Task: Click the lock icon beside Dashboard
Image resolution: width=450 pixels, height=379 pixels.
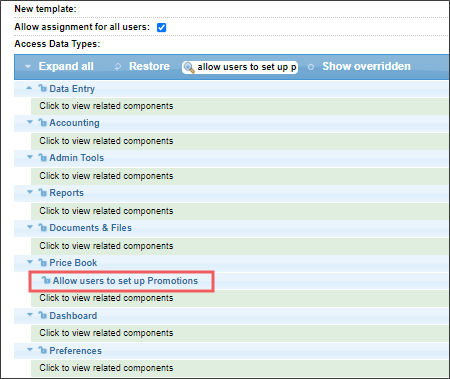Action: pos(42,315)
